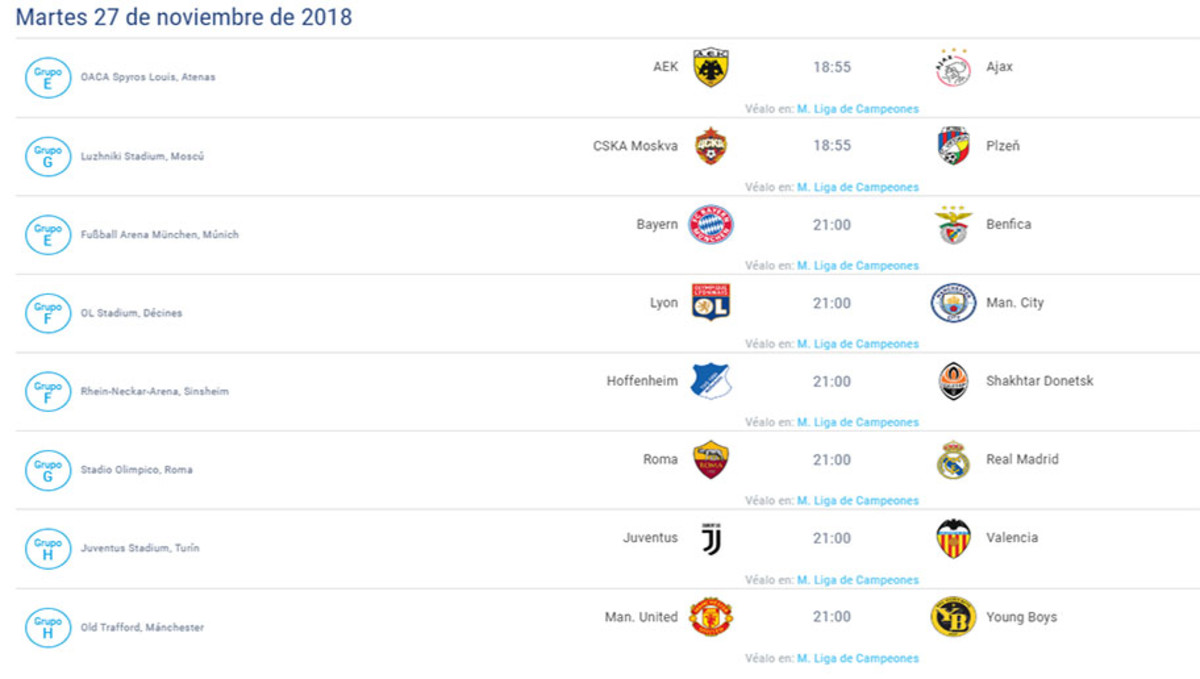Click the Real Madrid crest
This screenshot has height=679, width=1200.
(953, 460)
